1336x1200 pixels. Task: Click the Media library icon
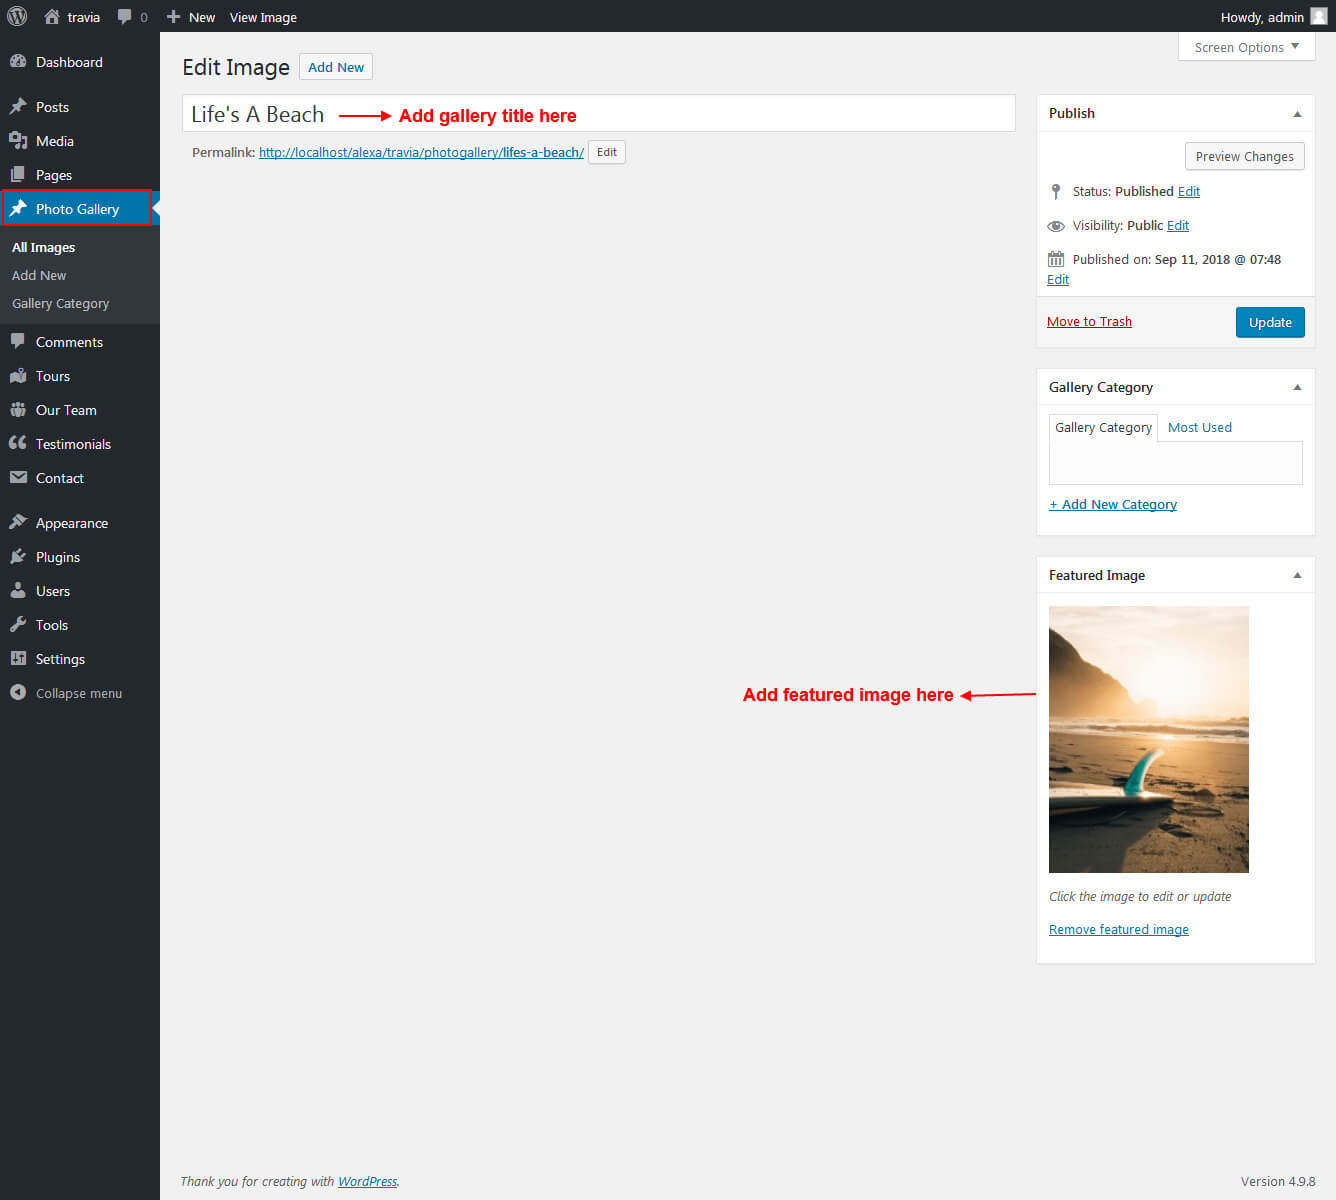coord(18,140)
